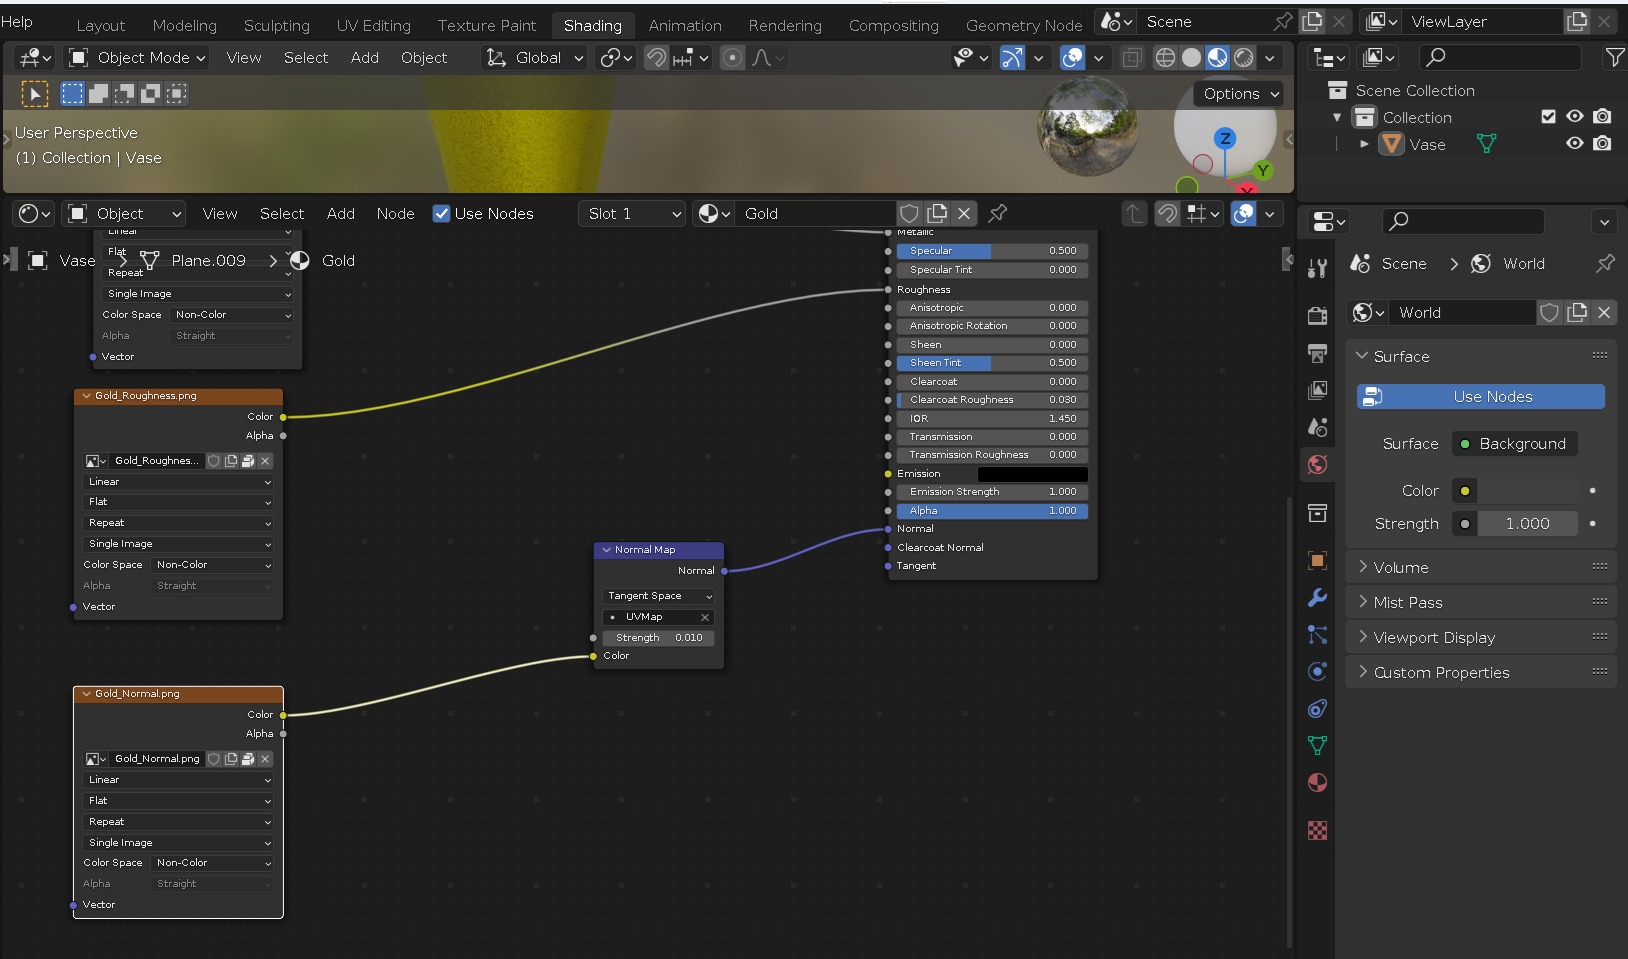Click the World breadcrumb in properties
The height and width of the screenshot is (959, 1628).
(1523, 263)
